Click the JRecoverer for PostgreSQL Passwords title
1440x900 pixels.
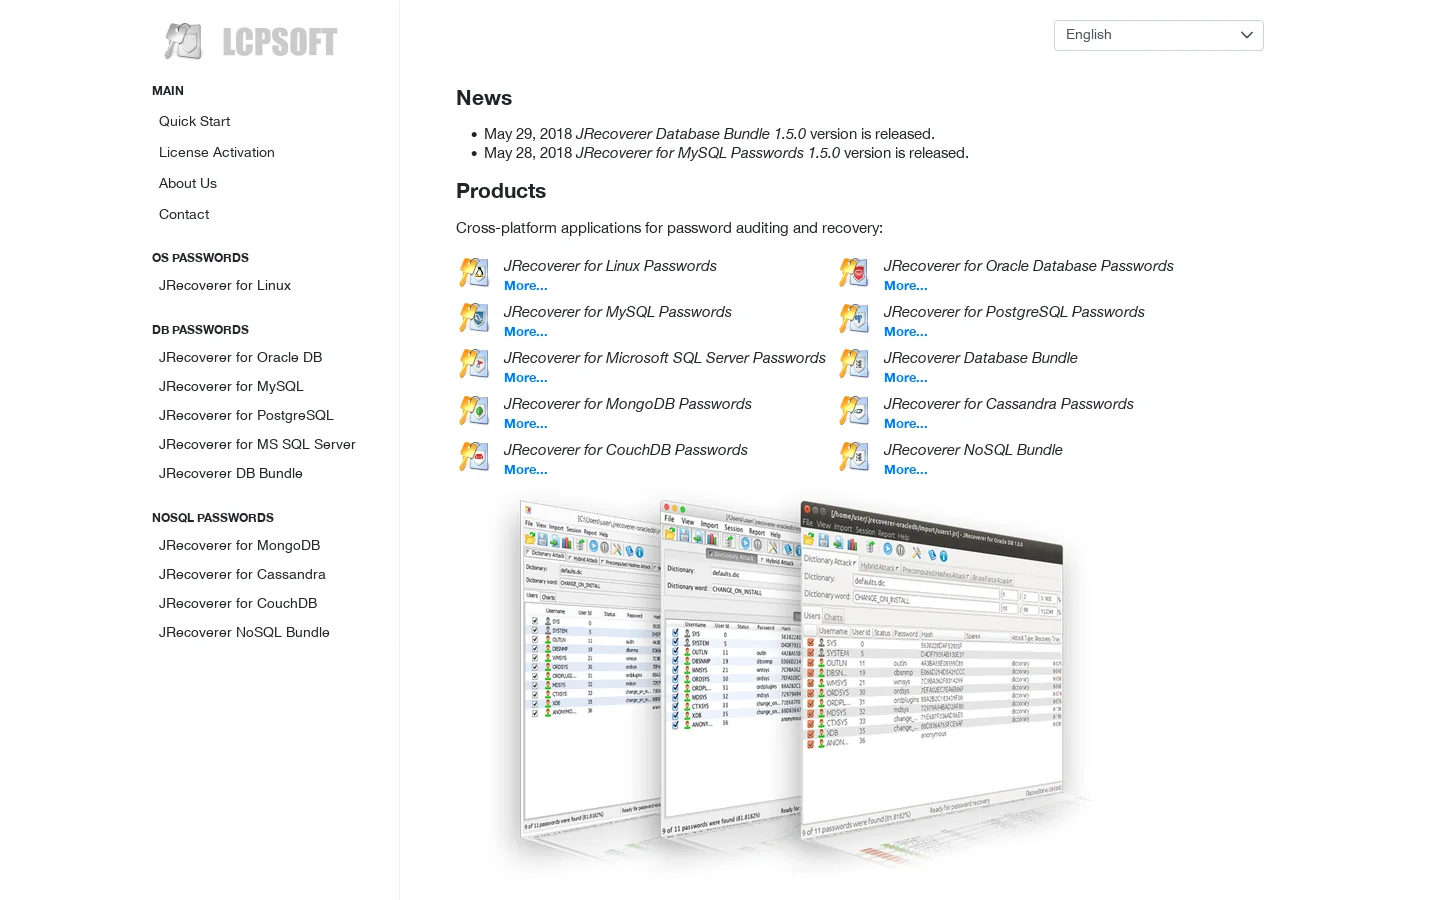[1014, 312]
